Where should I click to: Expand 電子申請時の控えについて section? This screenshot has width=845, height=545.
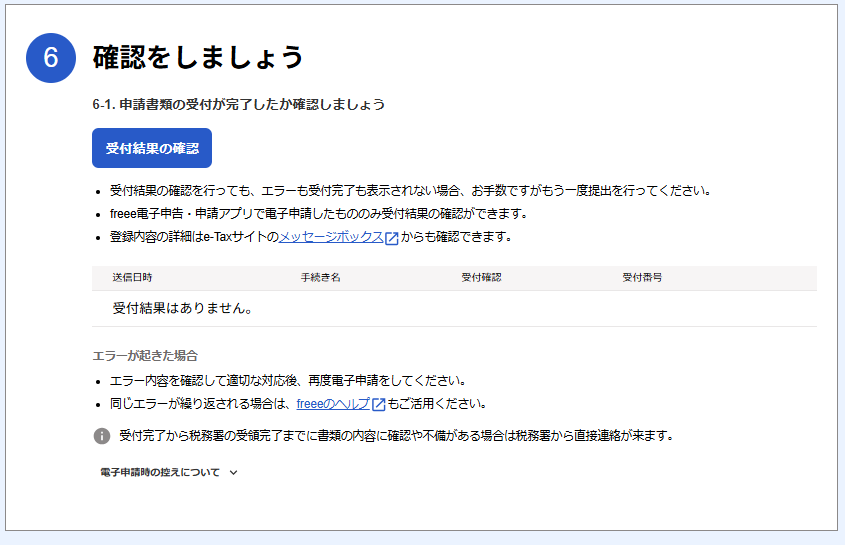click(168, 472)
